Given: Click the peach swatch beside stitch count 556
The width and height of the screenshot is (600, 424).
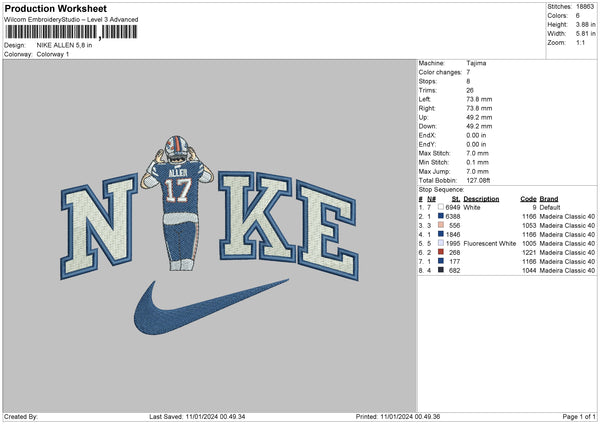Looking at the screenshot, I should [441, 225].
